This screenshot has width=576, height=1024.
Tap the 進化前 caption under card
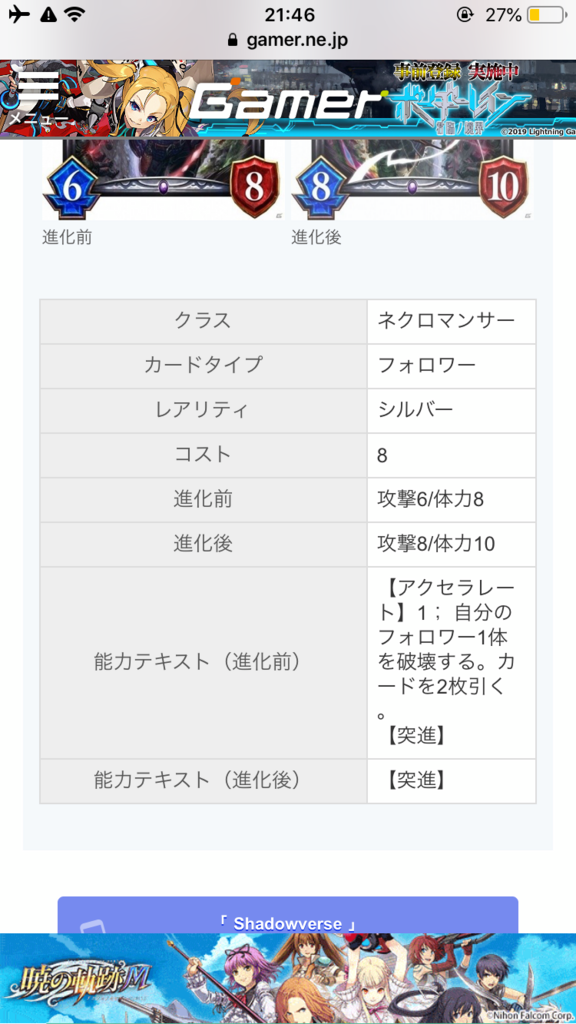[x=67, y=238]
